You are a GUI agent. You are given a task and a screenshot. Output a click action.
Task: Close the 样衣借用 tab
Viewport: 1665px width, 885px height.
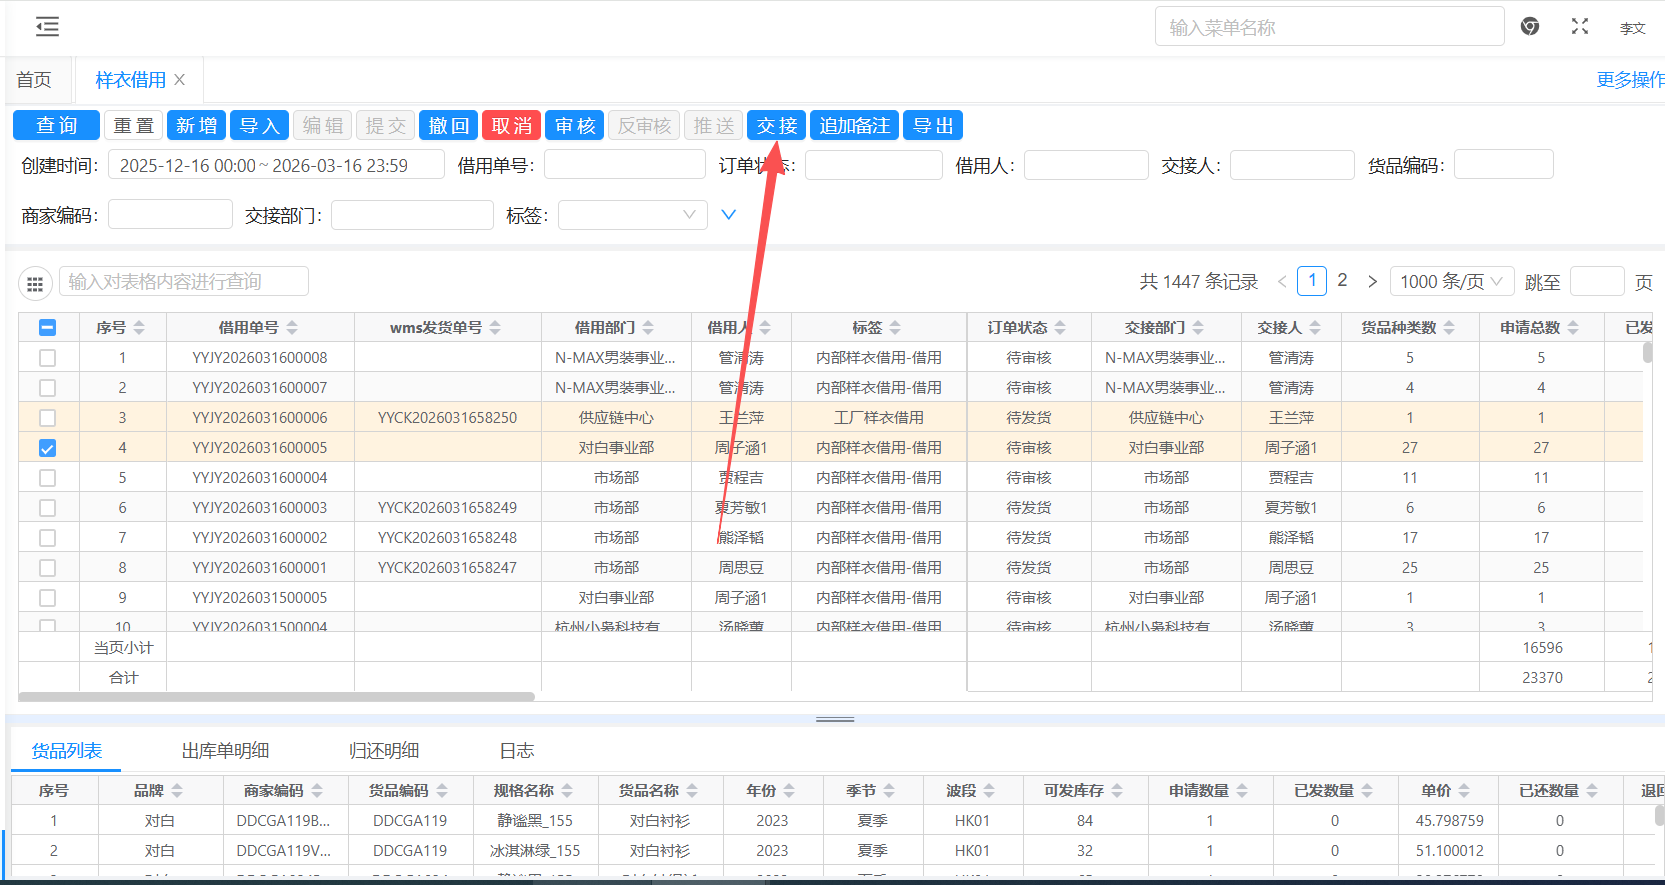click(180, 80)
